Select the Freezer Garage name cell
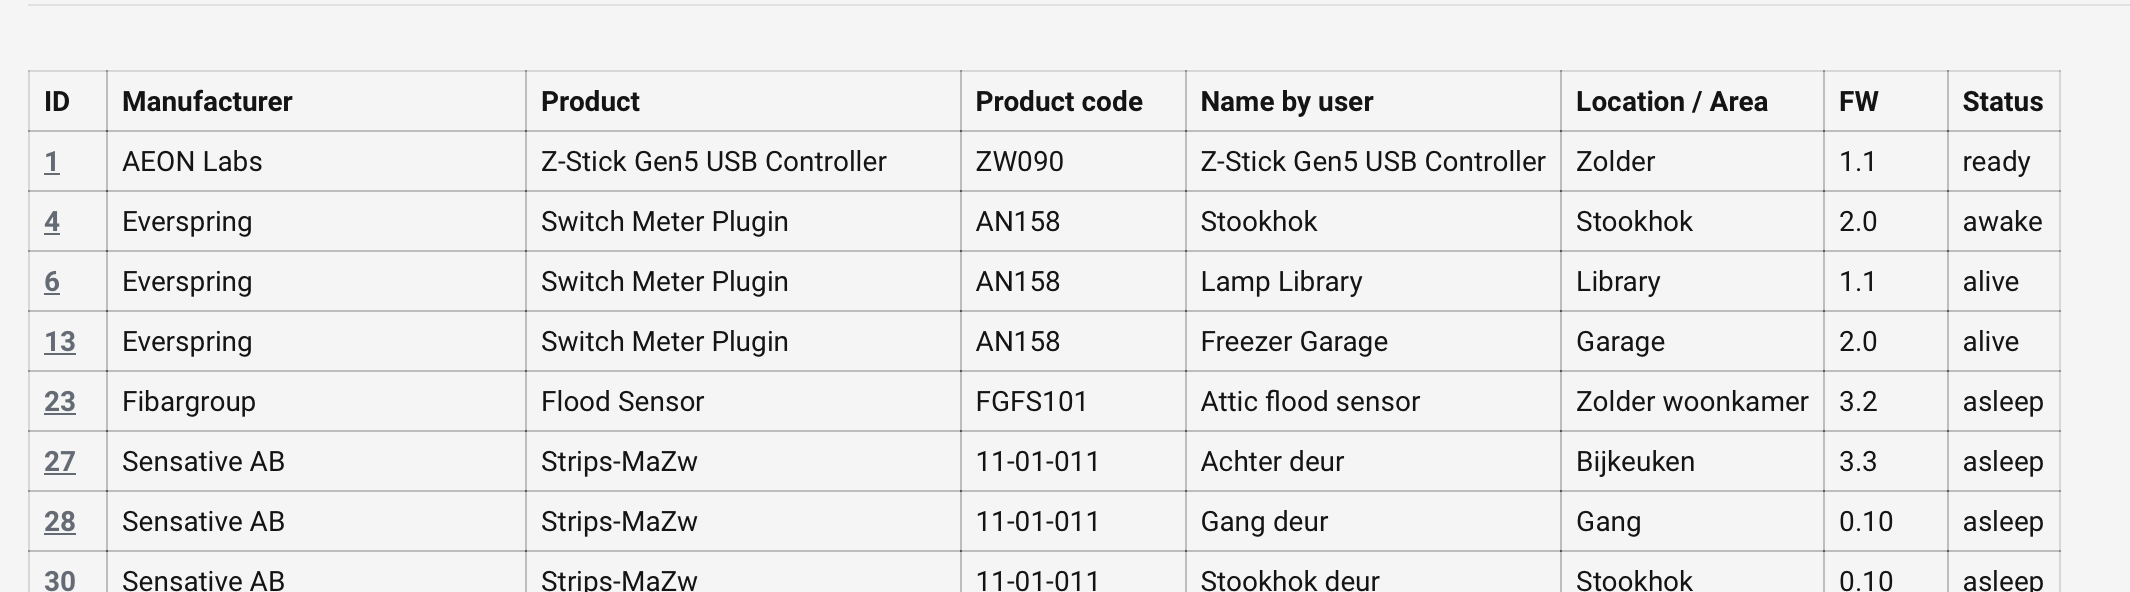 pos(1294,342)
